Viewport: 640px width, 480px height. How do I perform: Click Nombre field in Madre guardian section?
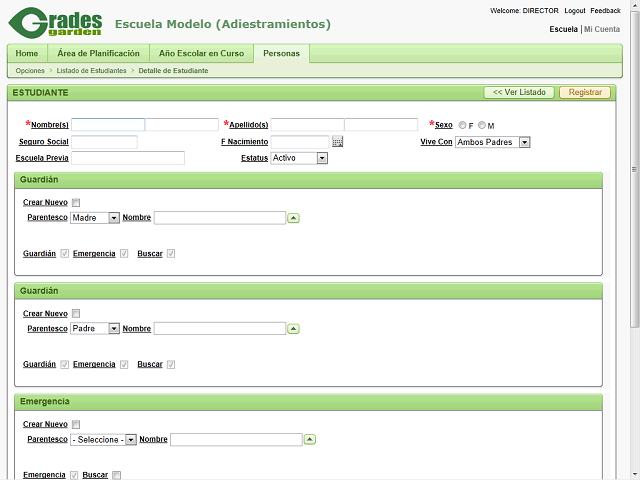point(220,218)
